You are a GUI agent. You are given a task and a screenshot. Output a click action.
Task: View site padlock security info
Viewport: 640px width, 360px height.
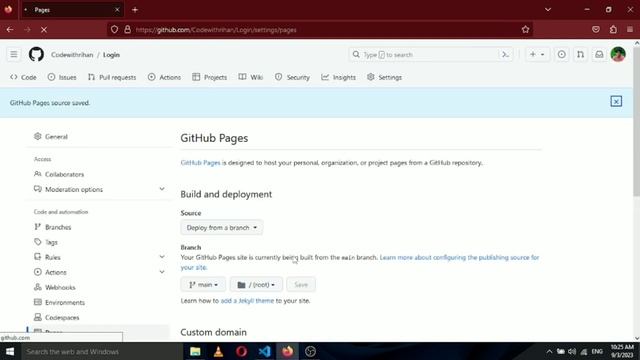click(x=127, y=29)
